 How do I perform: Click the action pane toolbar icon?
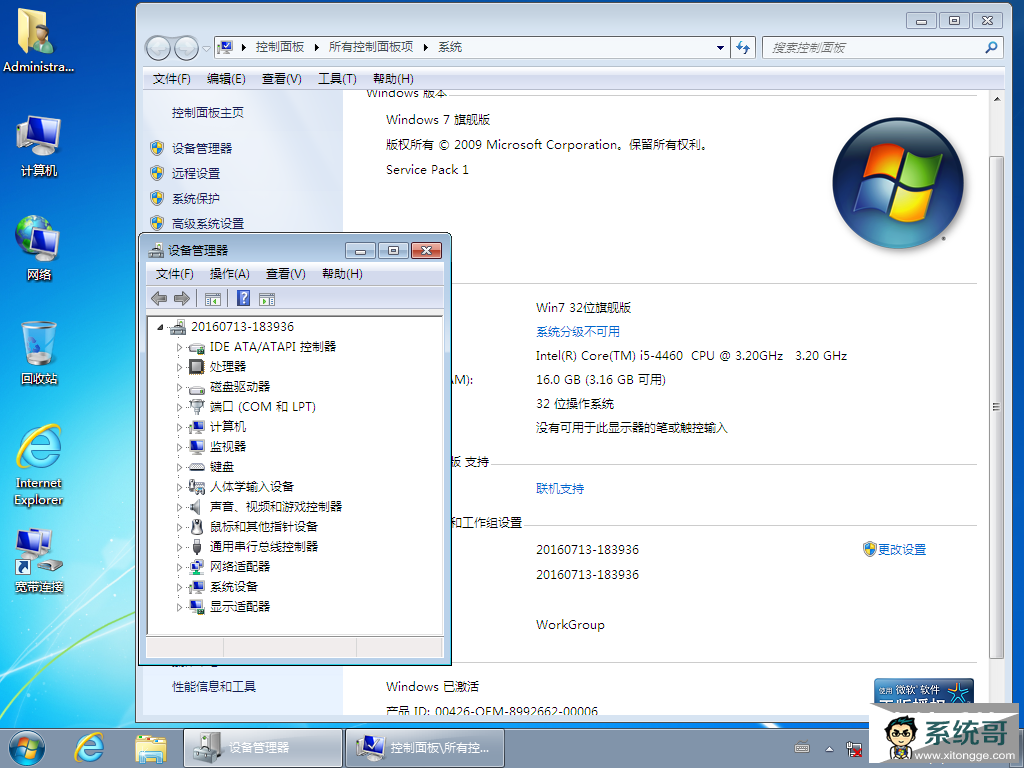click(266, 299)
